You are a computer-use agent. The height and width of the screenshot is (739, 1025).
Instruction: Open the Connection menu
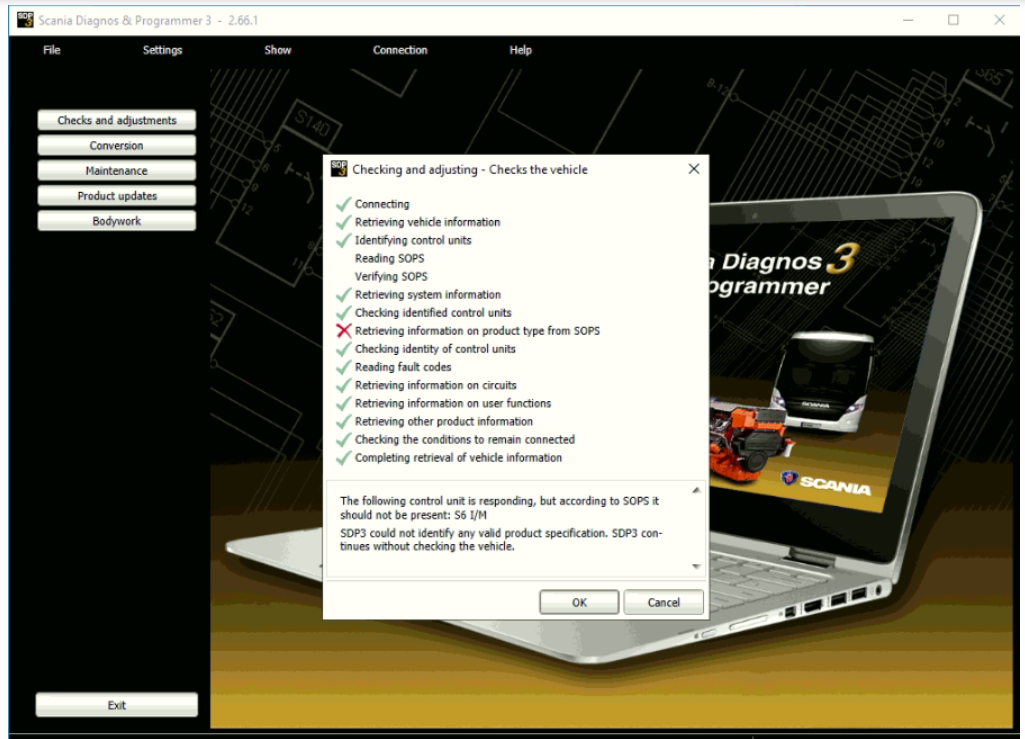[x=400, y=50]
